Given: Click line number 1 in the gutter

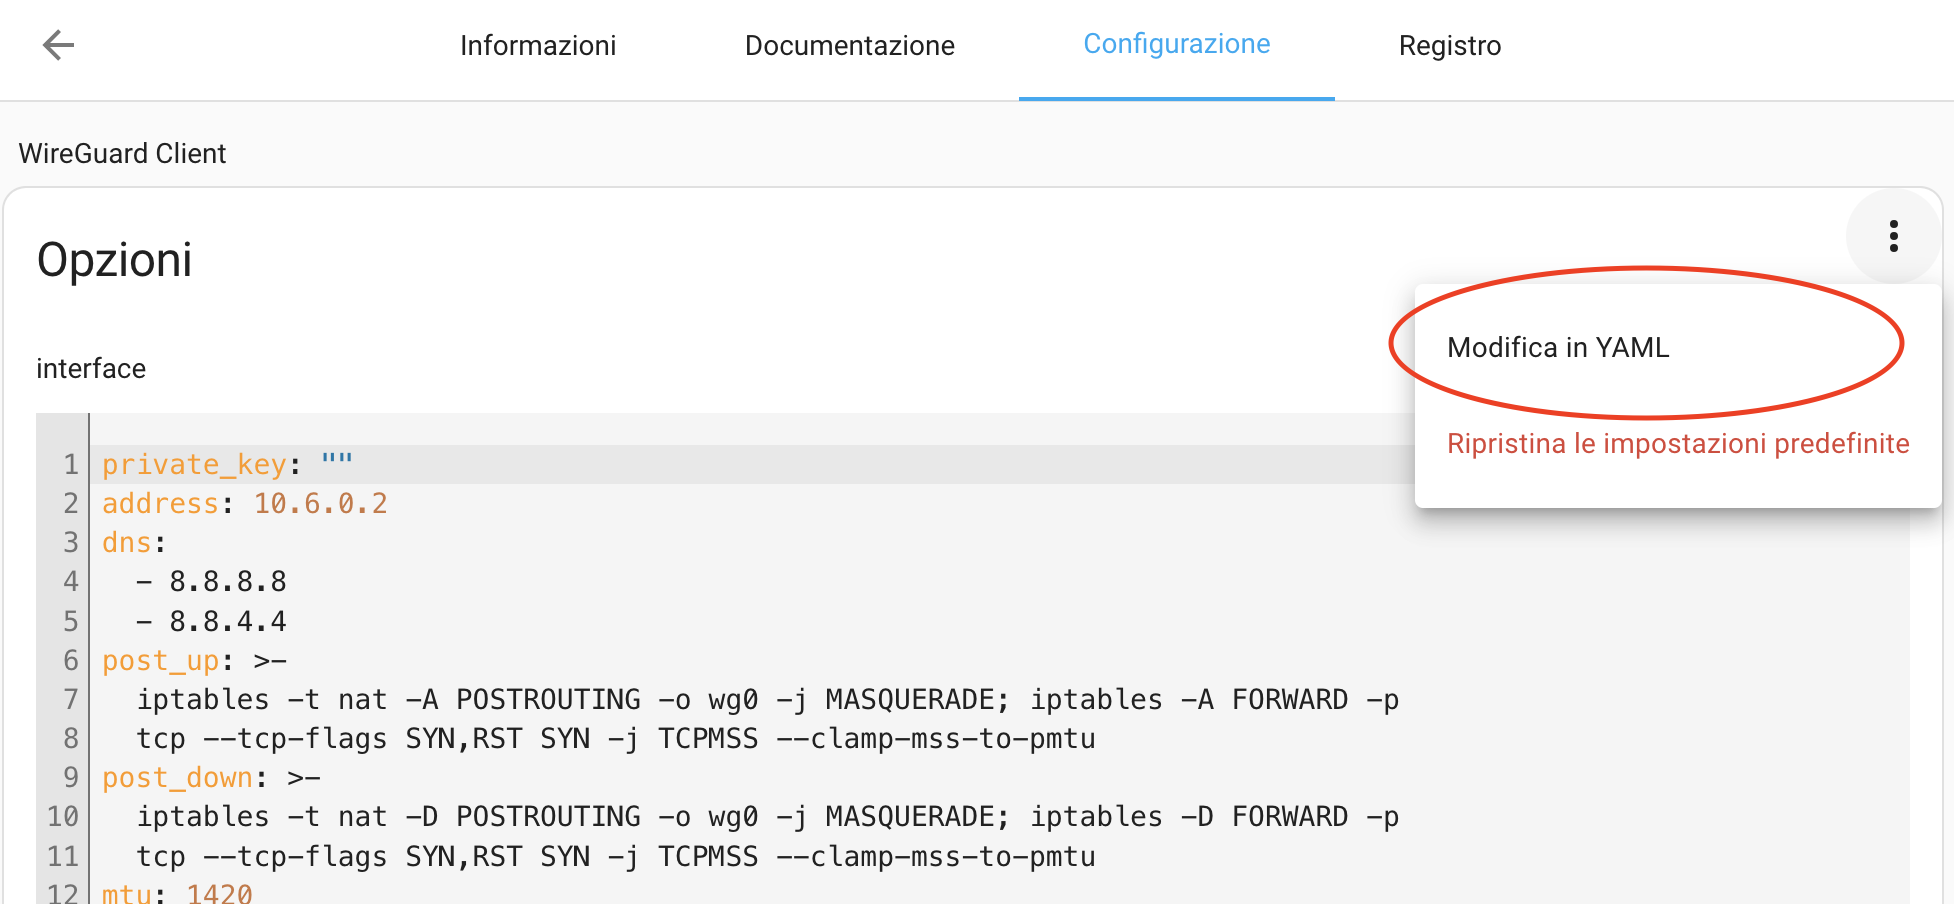Looking at the screenshot, I should point(71,464).
